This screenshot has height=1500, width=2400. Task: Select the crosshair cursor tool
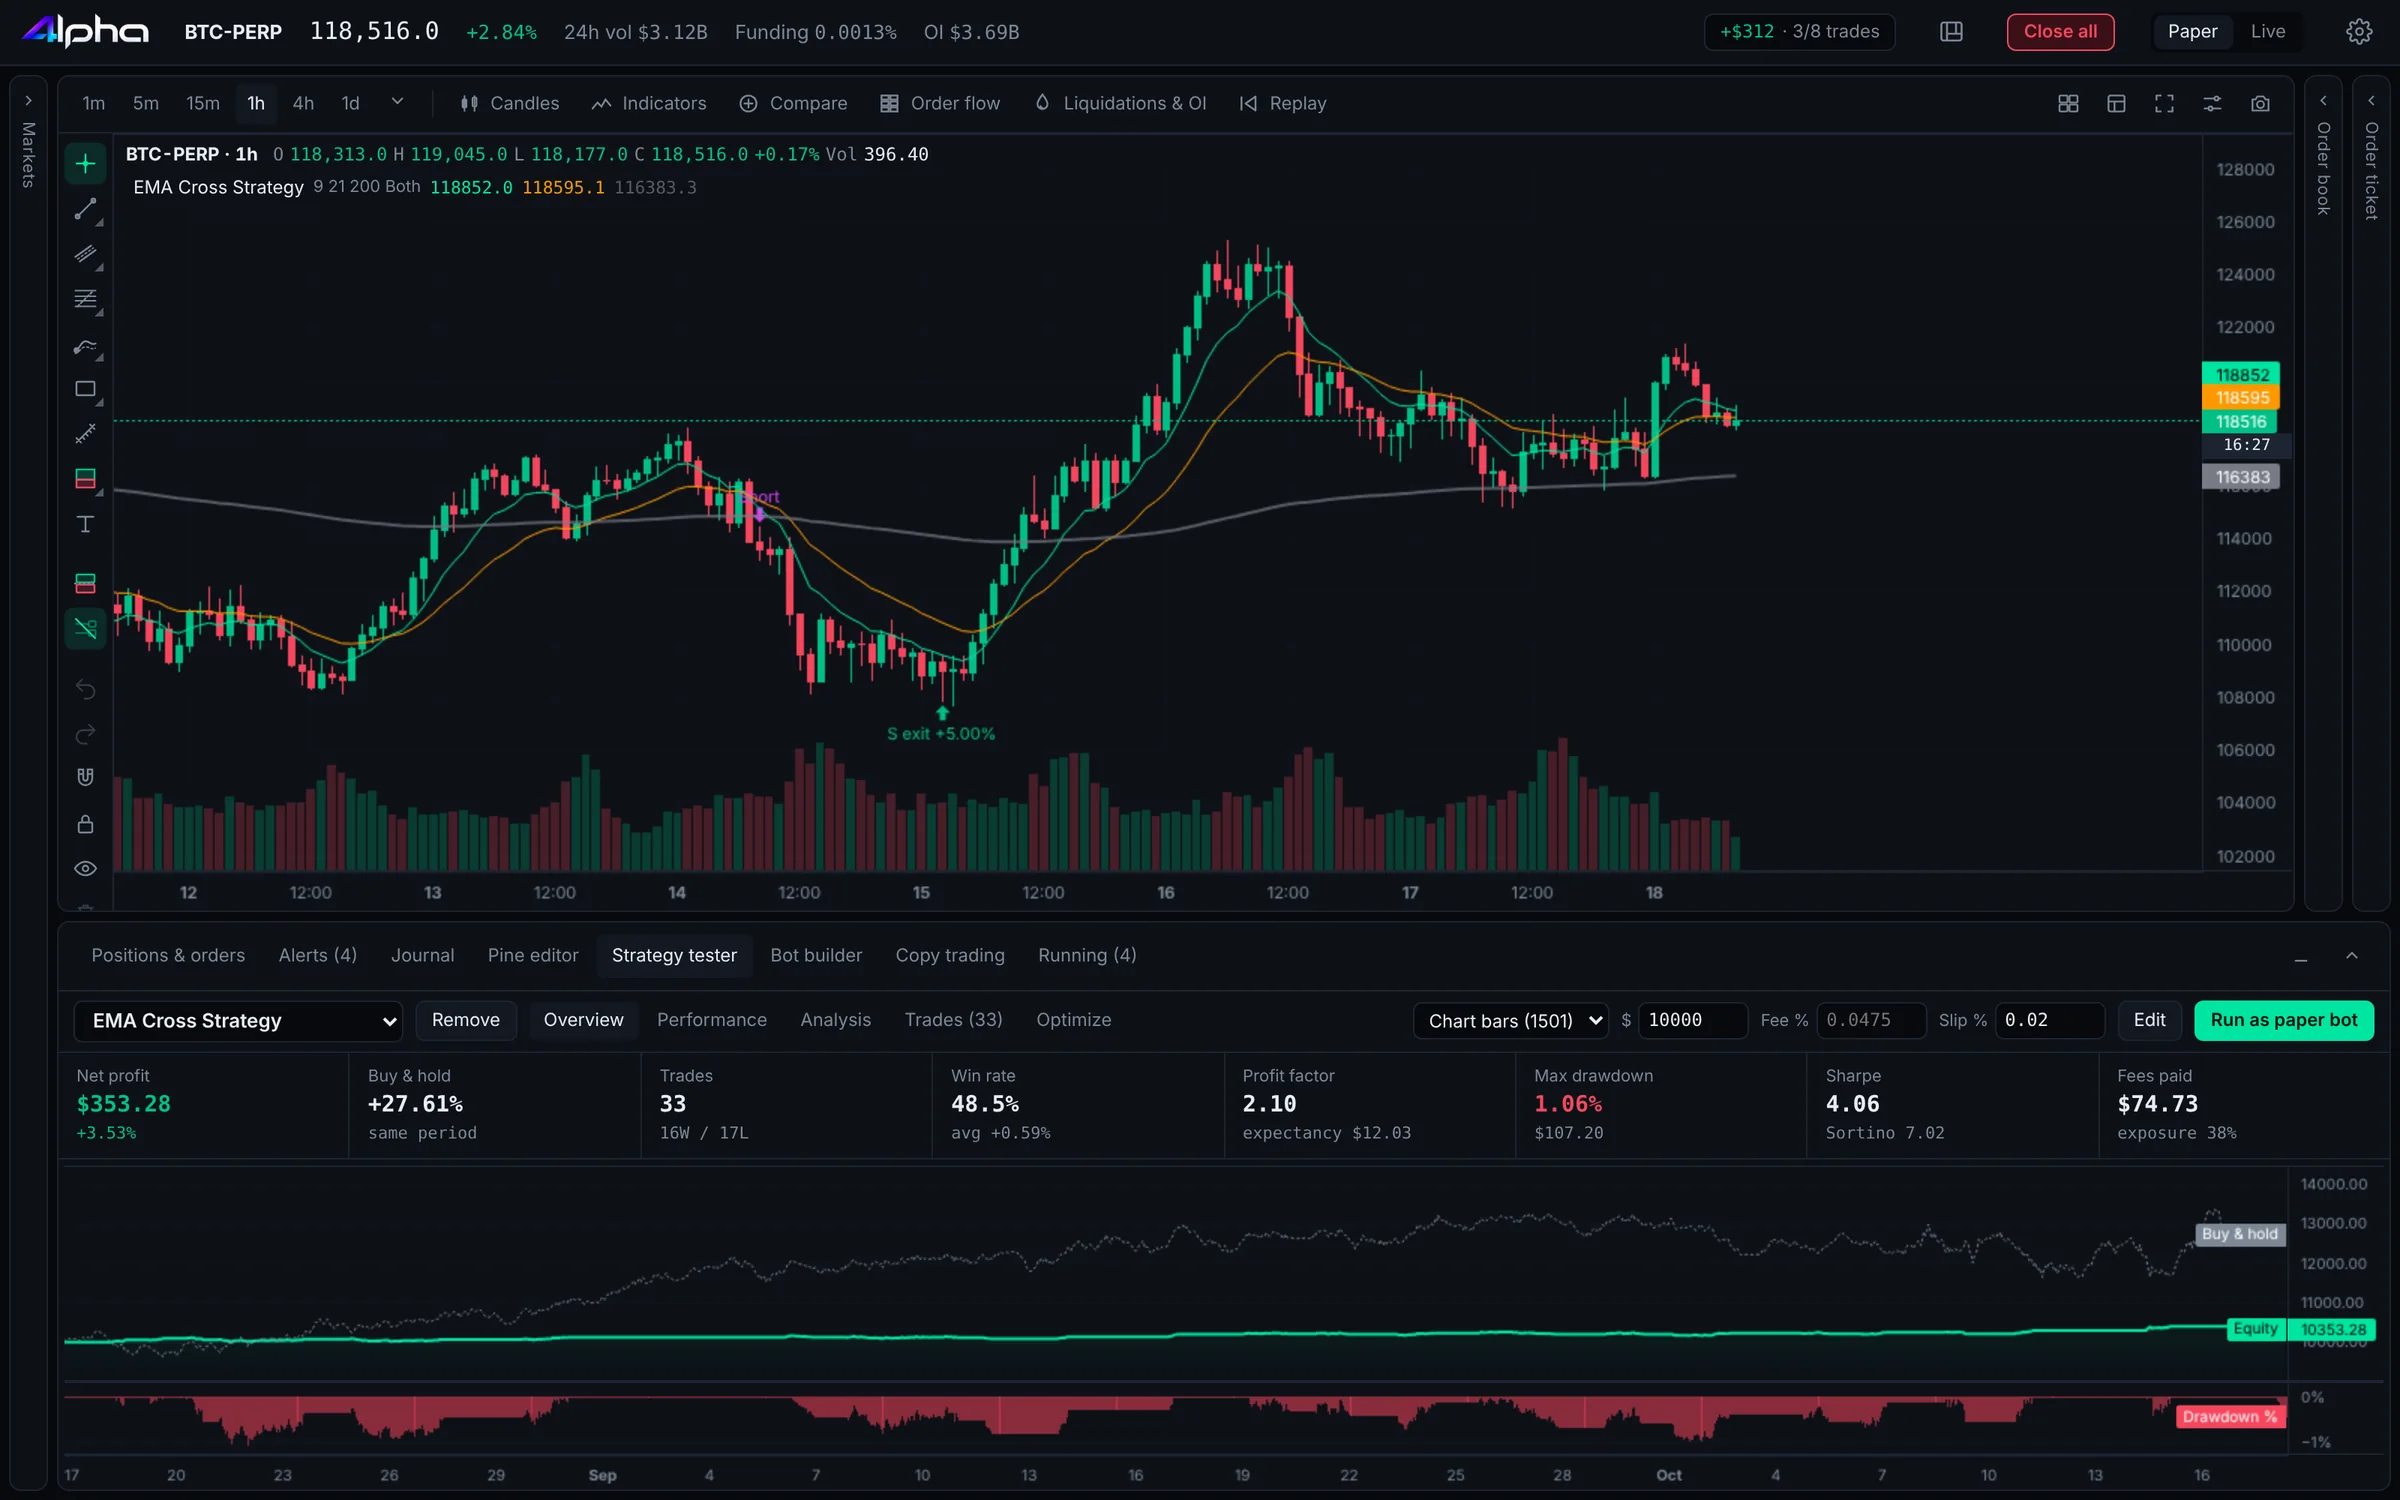(x=85, y=164)
